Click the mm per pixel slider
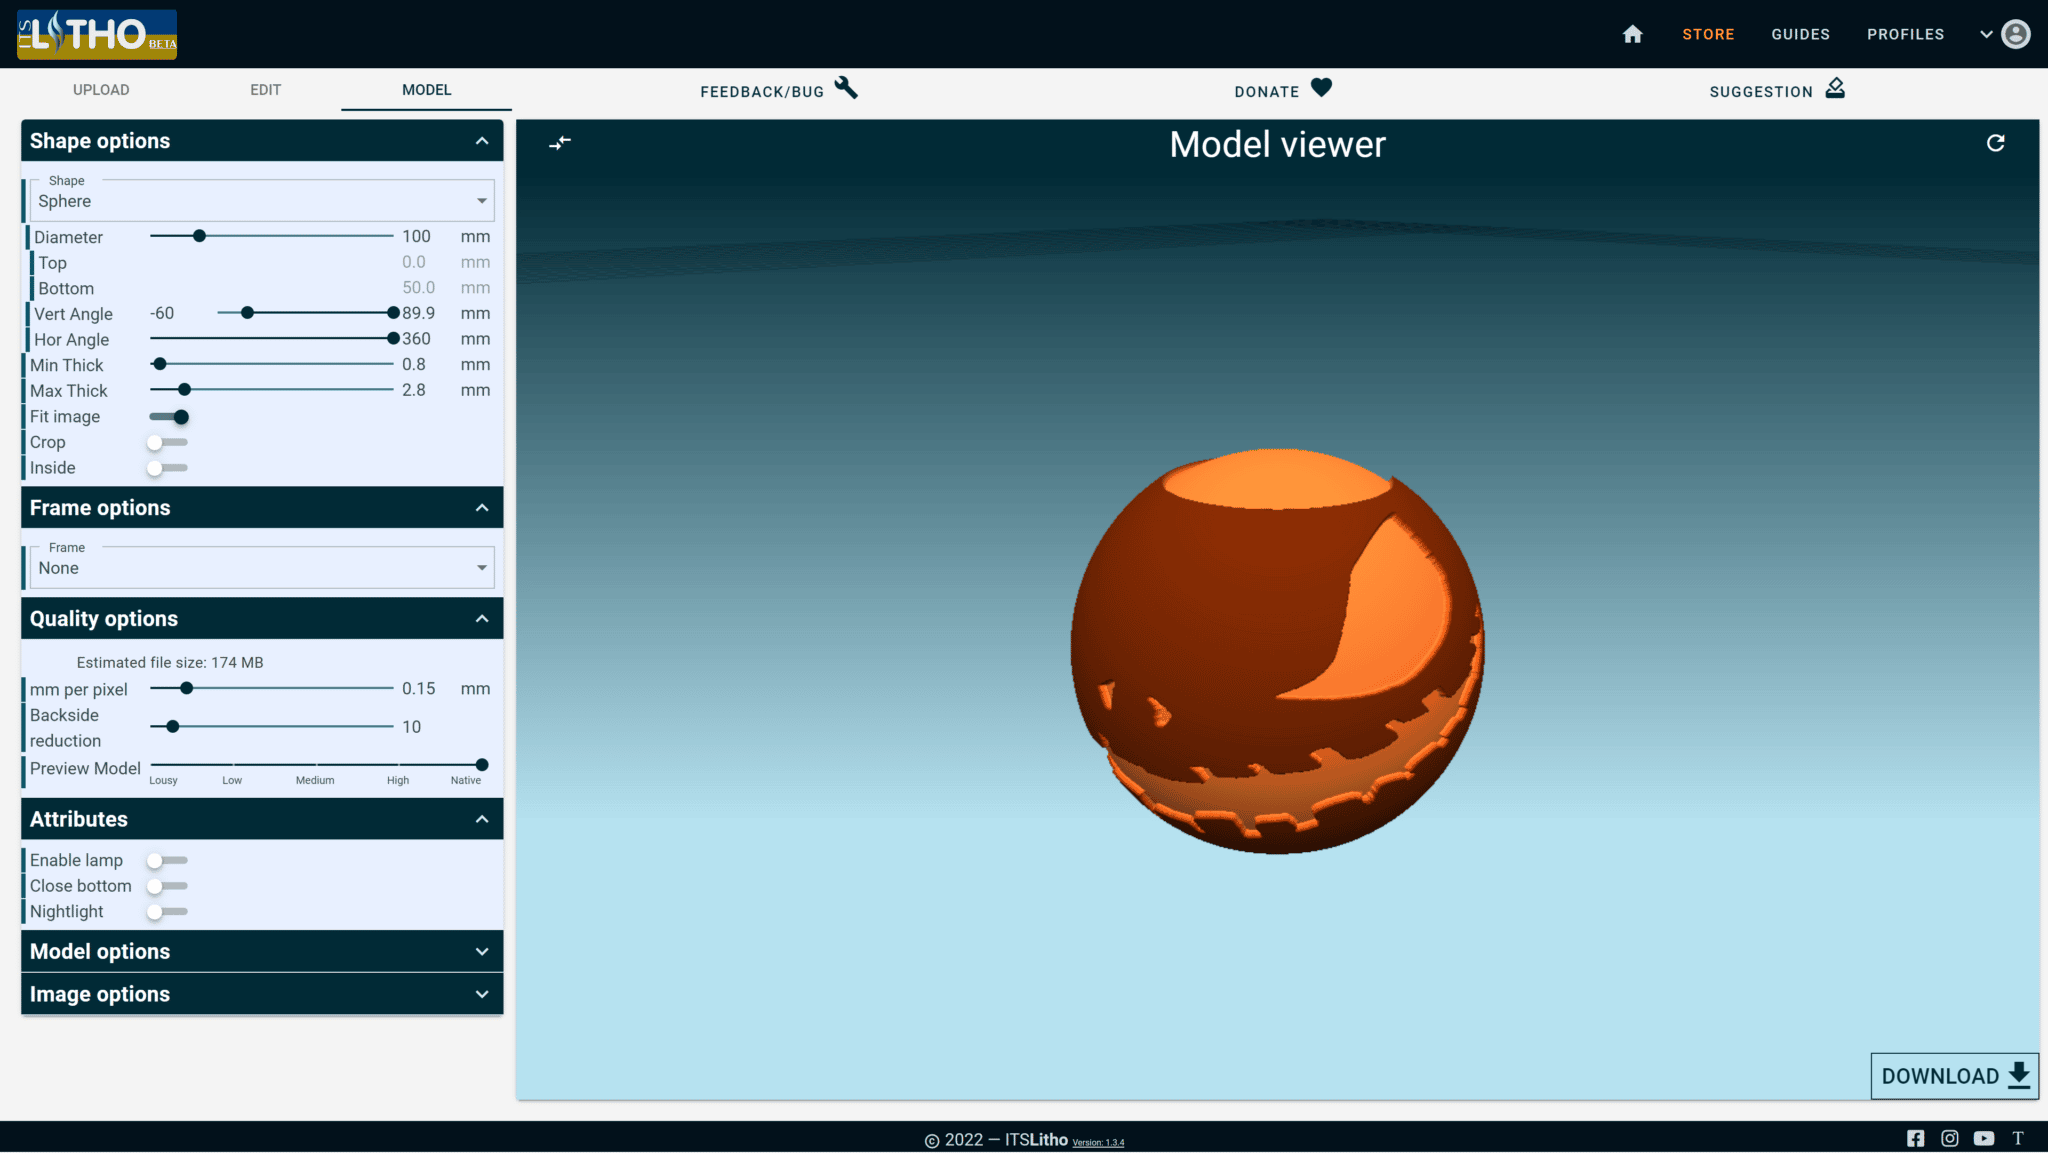This screenshot has height=1153, width=2048. (271, 688)
